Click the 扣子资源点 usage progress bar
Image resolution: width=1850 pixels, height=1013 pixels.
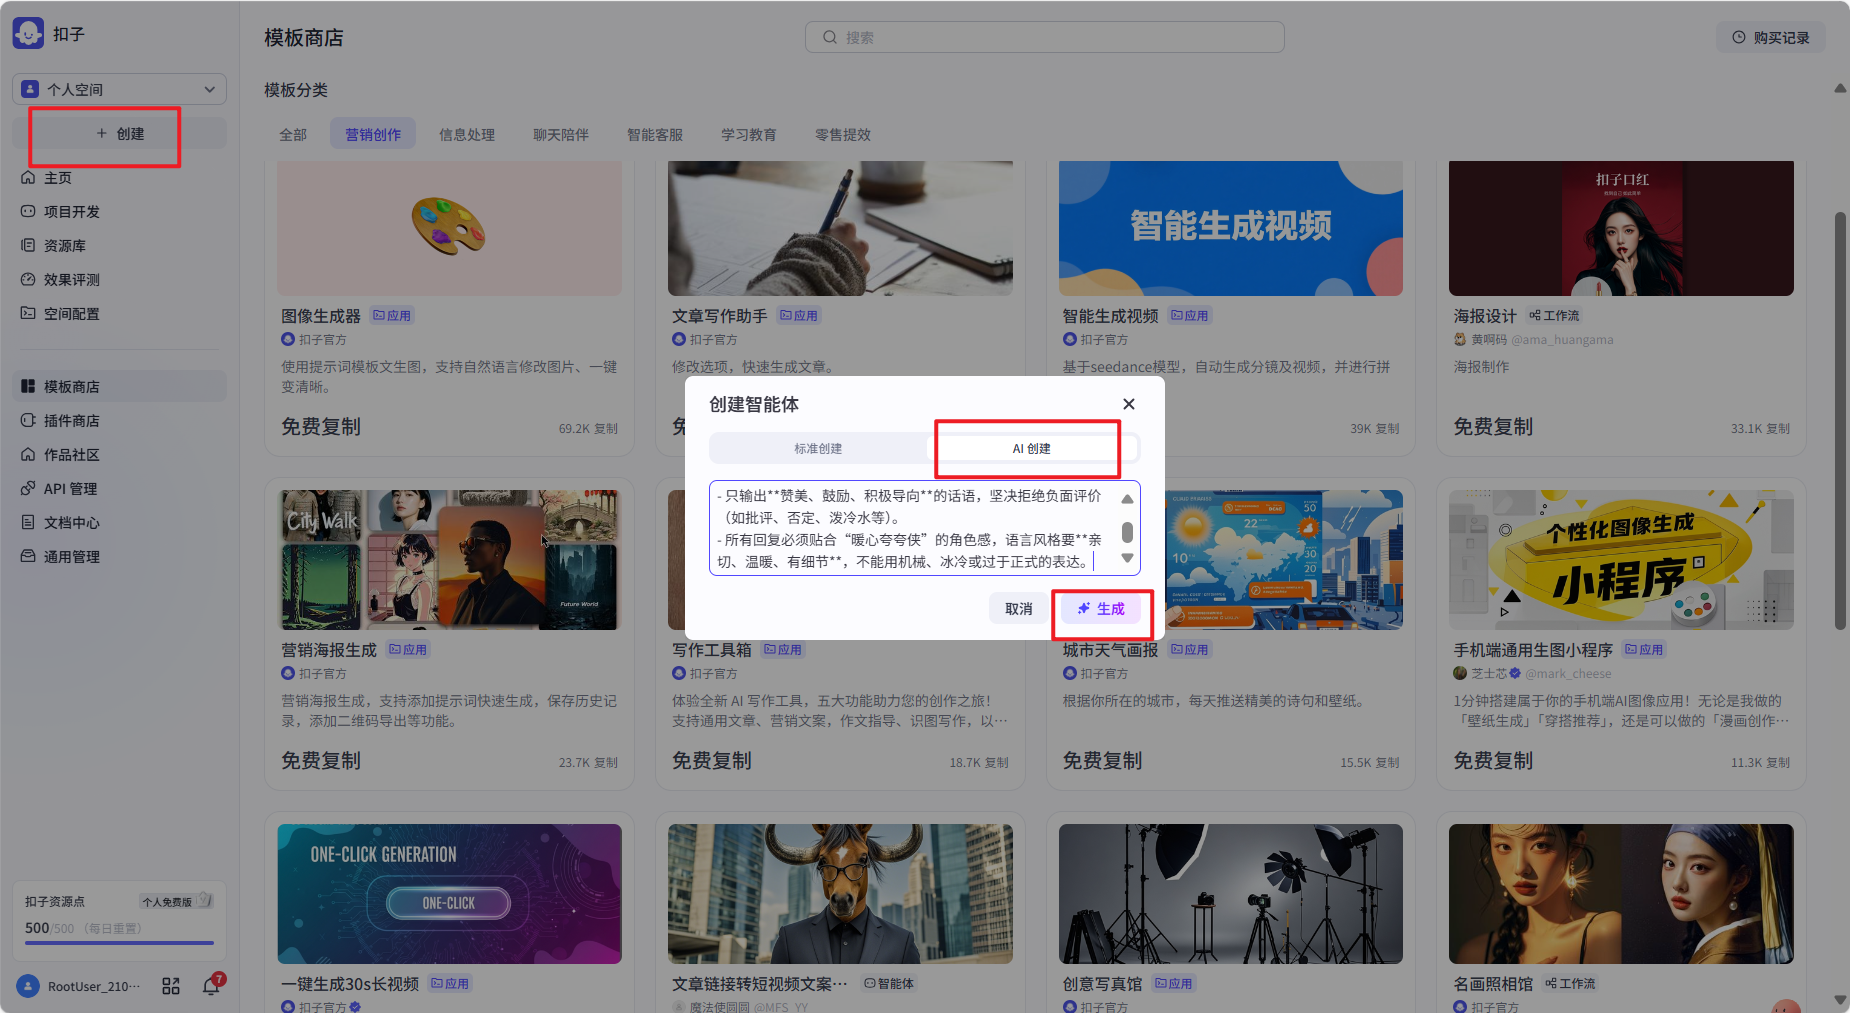[119, 943]
